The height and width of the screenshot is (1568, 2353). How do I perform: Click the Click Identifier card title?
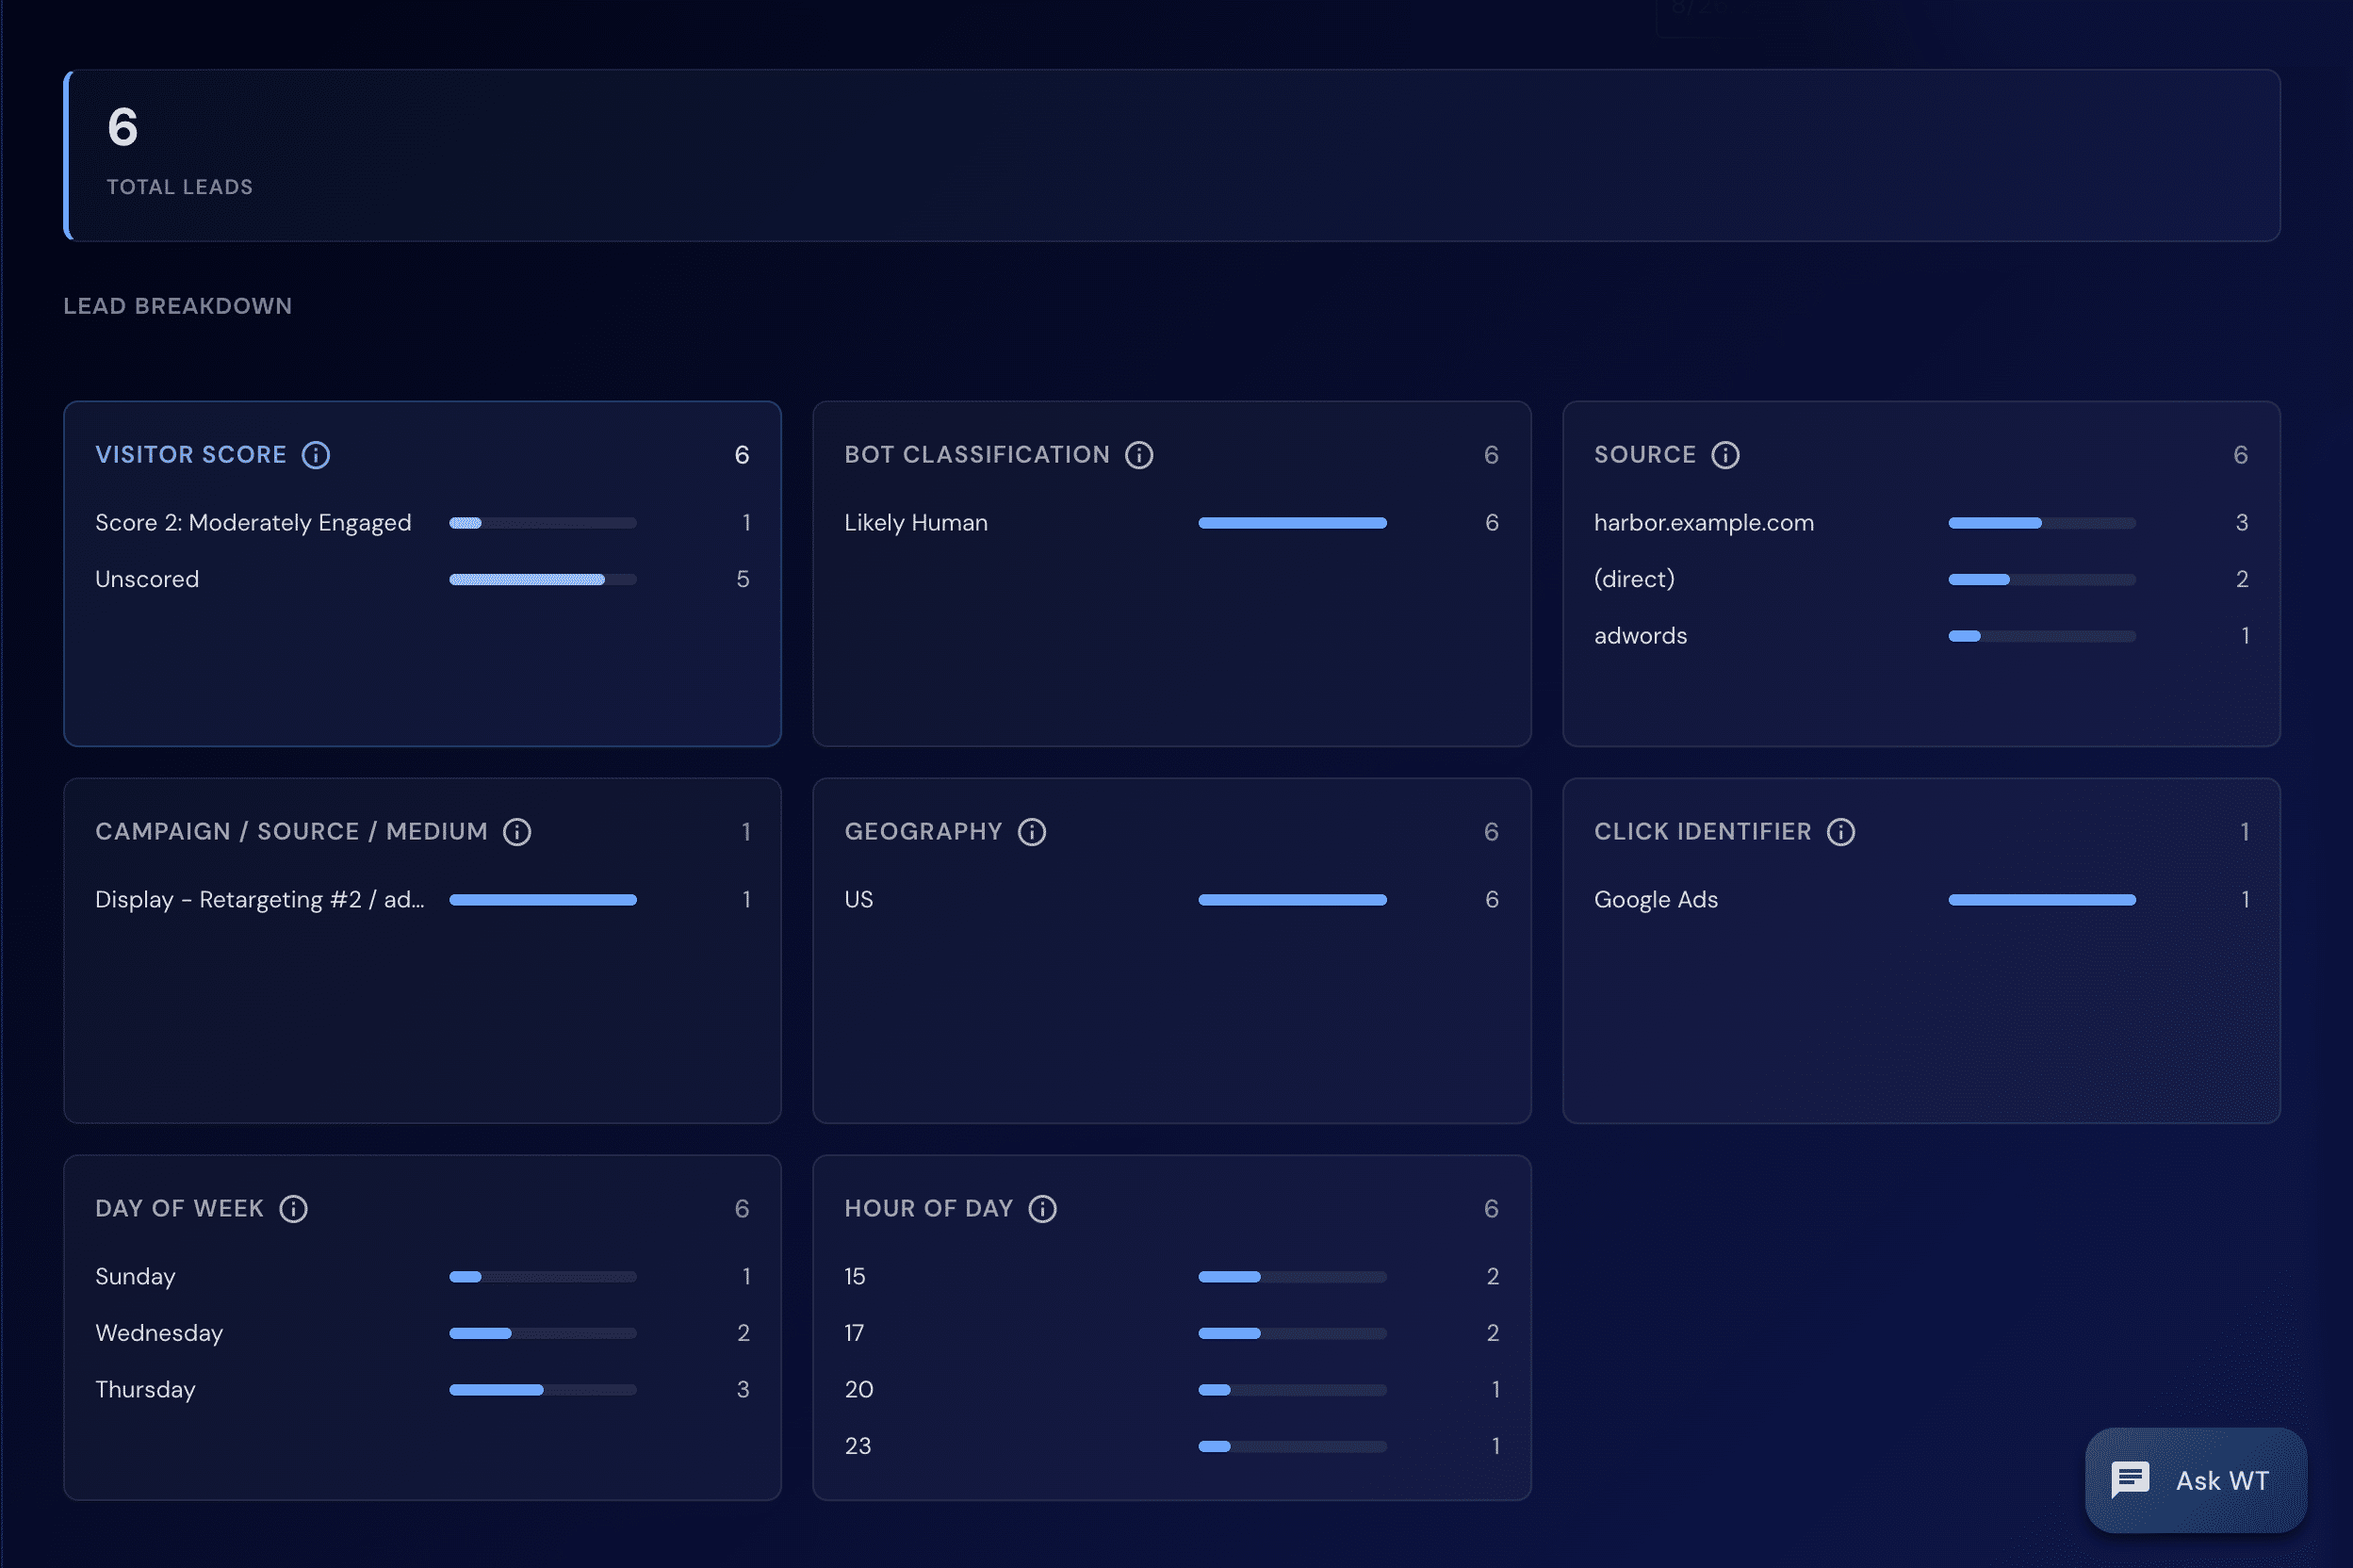click(x=1703, y=832)
